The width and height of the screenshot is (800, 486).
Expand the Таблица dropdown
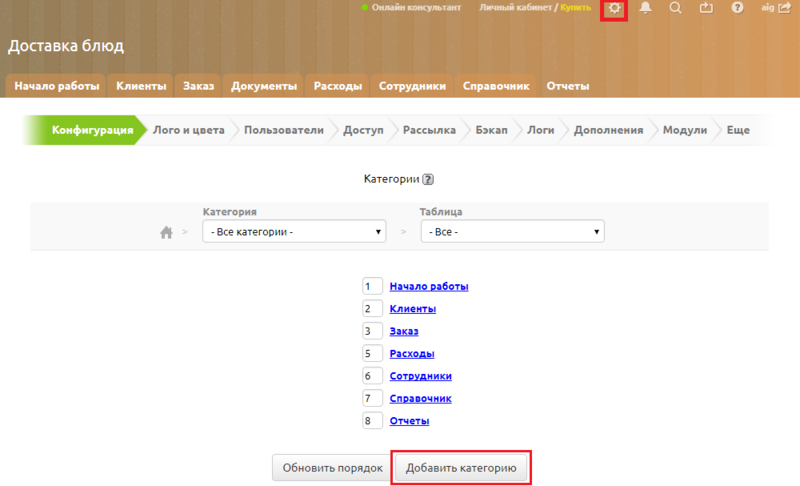[x=512, y=231]
